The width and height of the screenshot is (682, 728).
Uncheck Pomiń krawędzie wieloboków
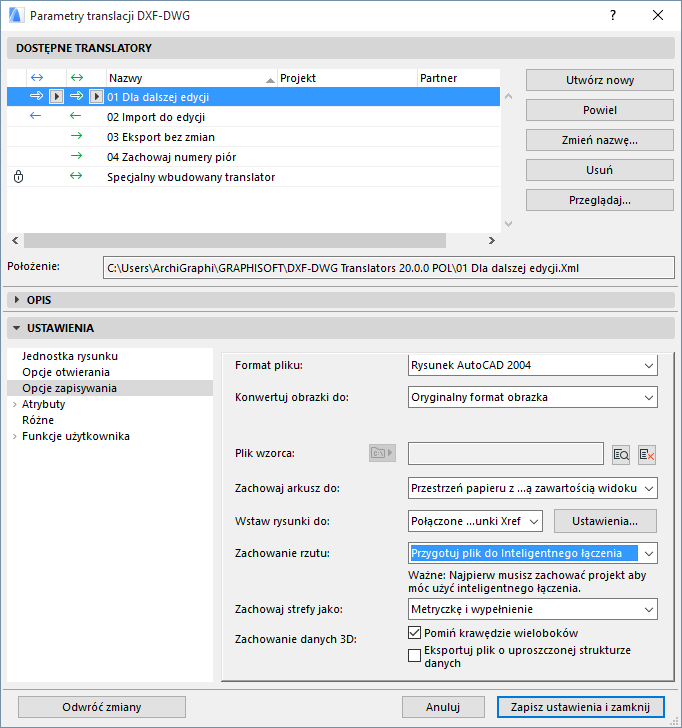(x=414, y=632)
